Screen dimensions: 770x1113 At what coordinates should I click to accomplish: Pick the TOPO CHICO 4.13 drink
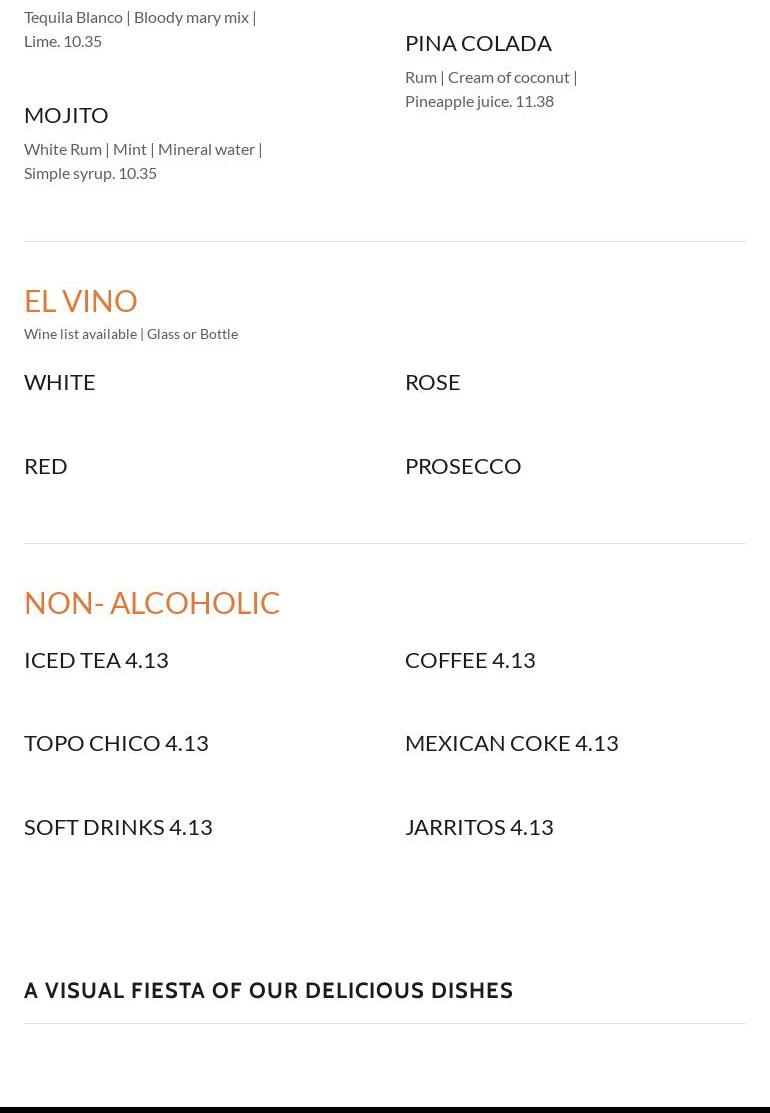point(116,743)
